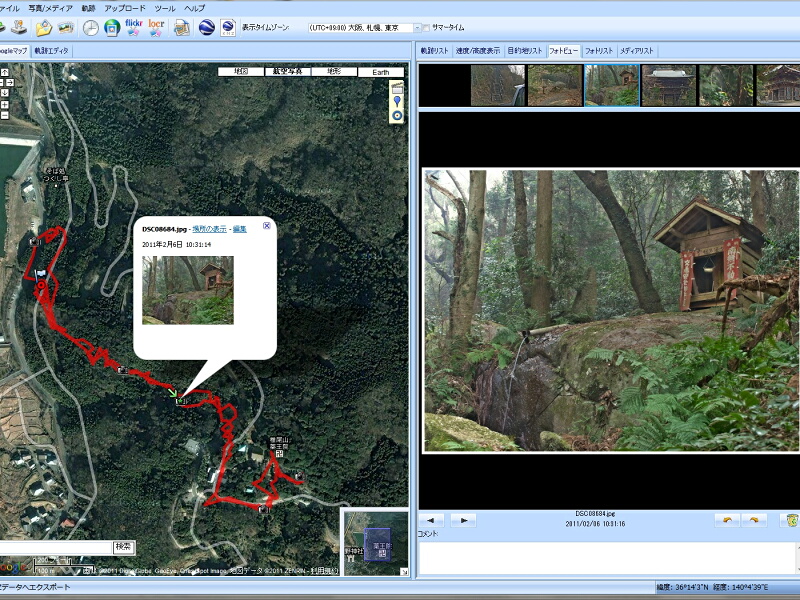Viewport: 800px width, 600px height.
Task: Toggle the サマータイム checkbox
Action: (x=427, y=28)
